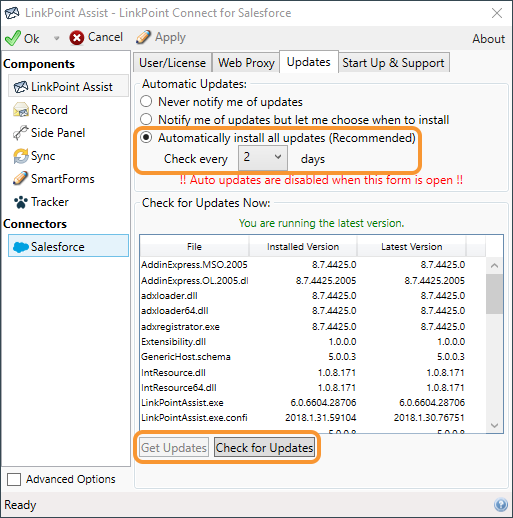Image resolution: width=513 pixels, height=518 pixels.
Task: Click the file list scroll up arrow
Action: tap(494, 266)
